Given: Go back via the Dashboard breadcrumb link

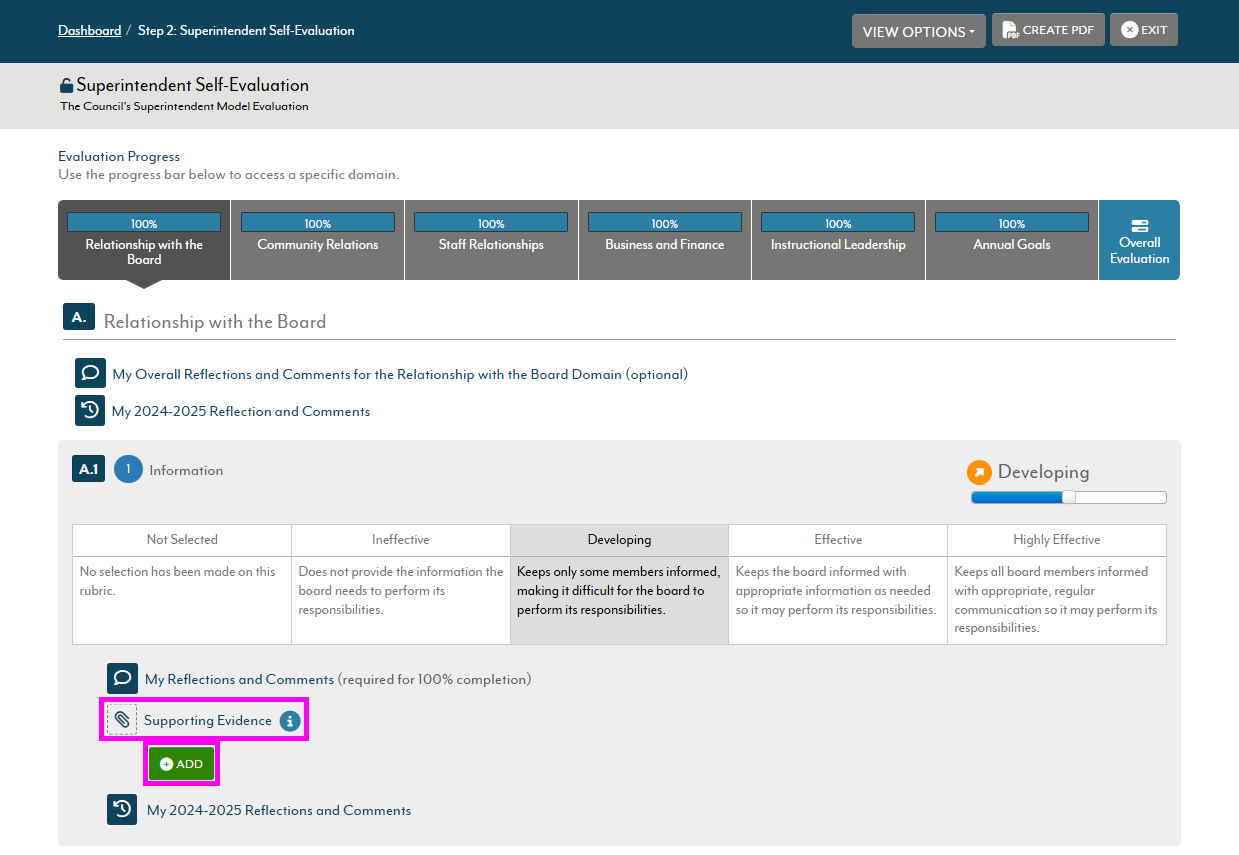Looking at the screenshot, I should click(x=89, y=30).
